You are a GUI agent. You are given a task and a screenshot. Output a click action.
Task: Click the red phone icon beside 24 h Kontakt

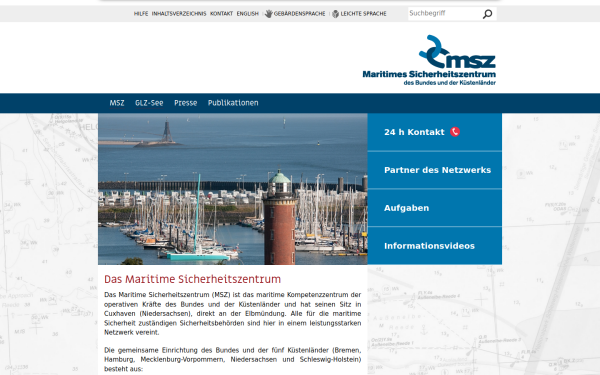click(x=455, y=132)
